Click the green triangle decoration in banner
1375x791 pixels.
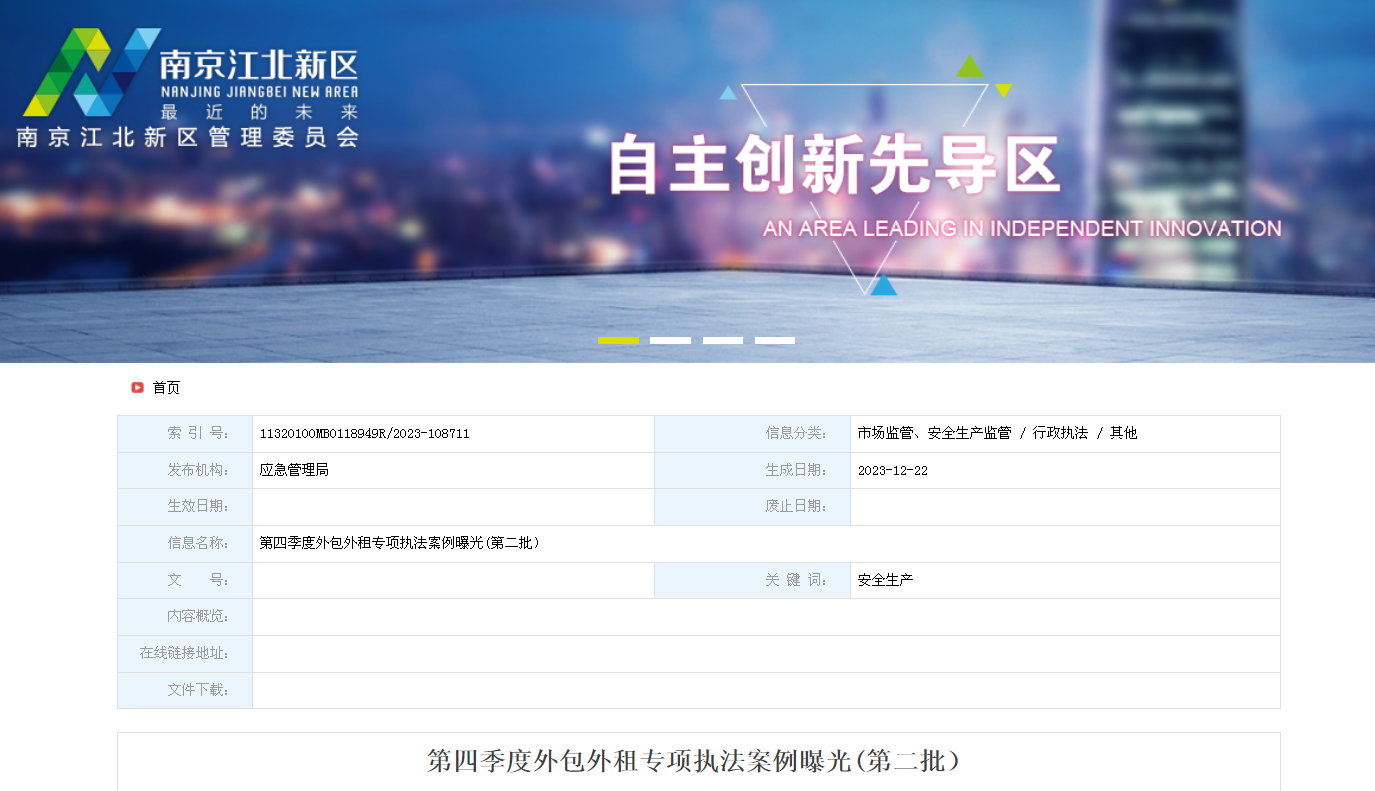[970, 67]
